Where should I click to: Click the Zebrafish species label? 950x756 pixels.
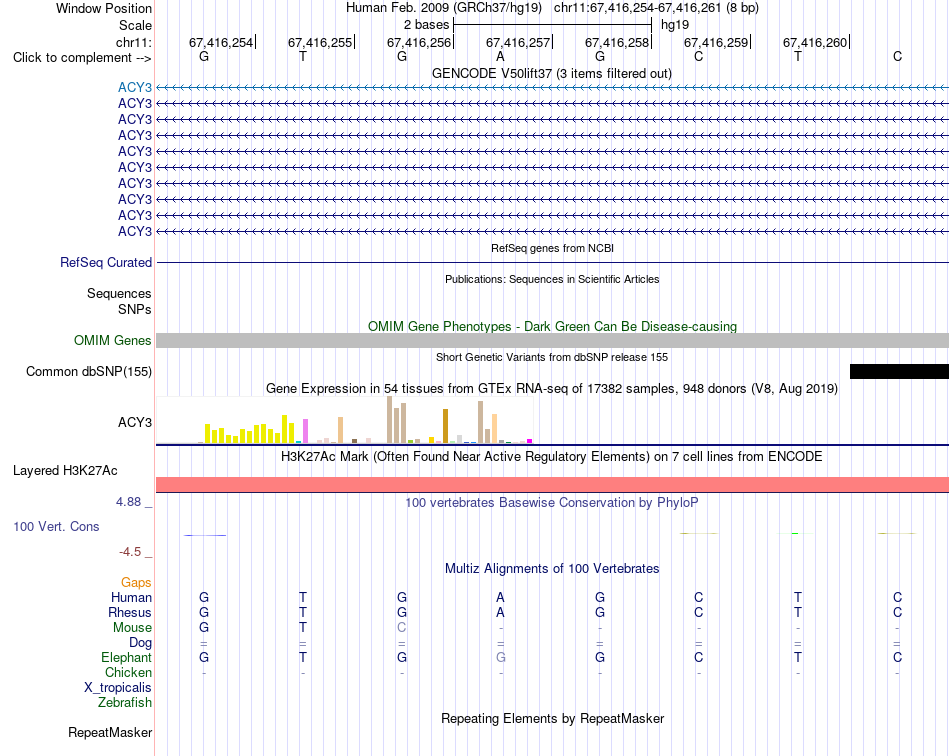pos(125,703)
